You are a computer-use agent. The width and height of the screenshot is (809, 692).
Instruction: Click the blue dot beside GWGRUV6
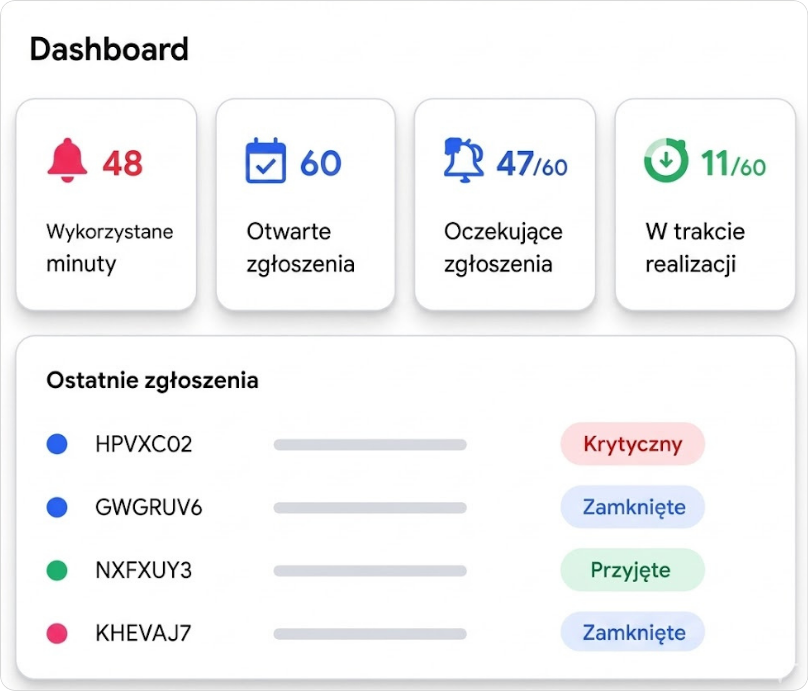(57, 507)
